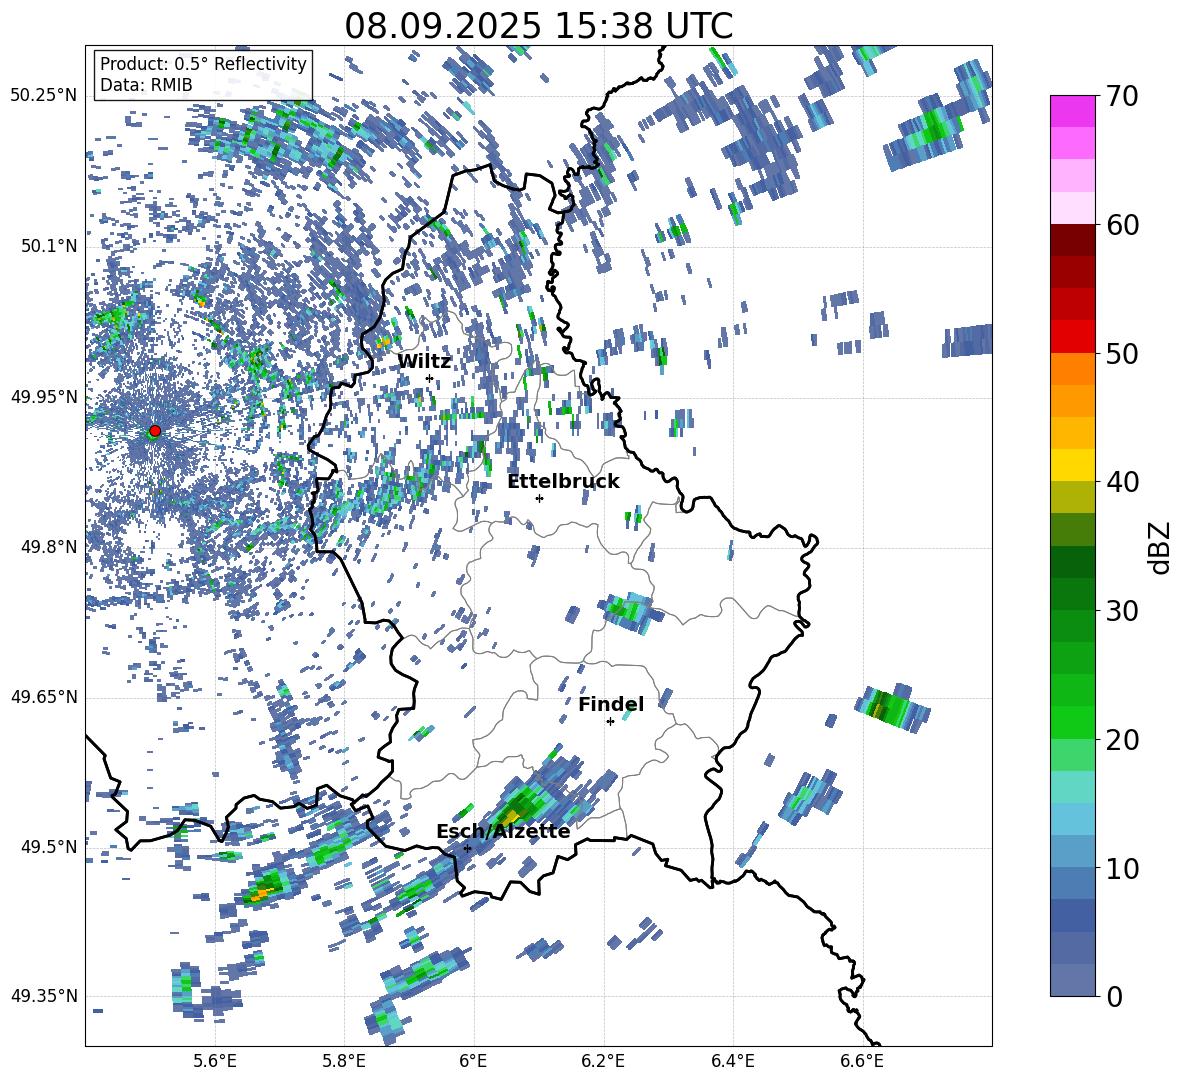Click the title 08.09.2025 15:38 UTC
Screen dimensions: 1184x1081
[x=538, y=26]
